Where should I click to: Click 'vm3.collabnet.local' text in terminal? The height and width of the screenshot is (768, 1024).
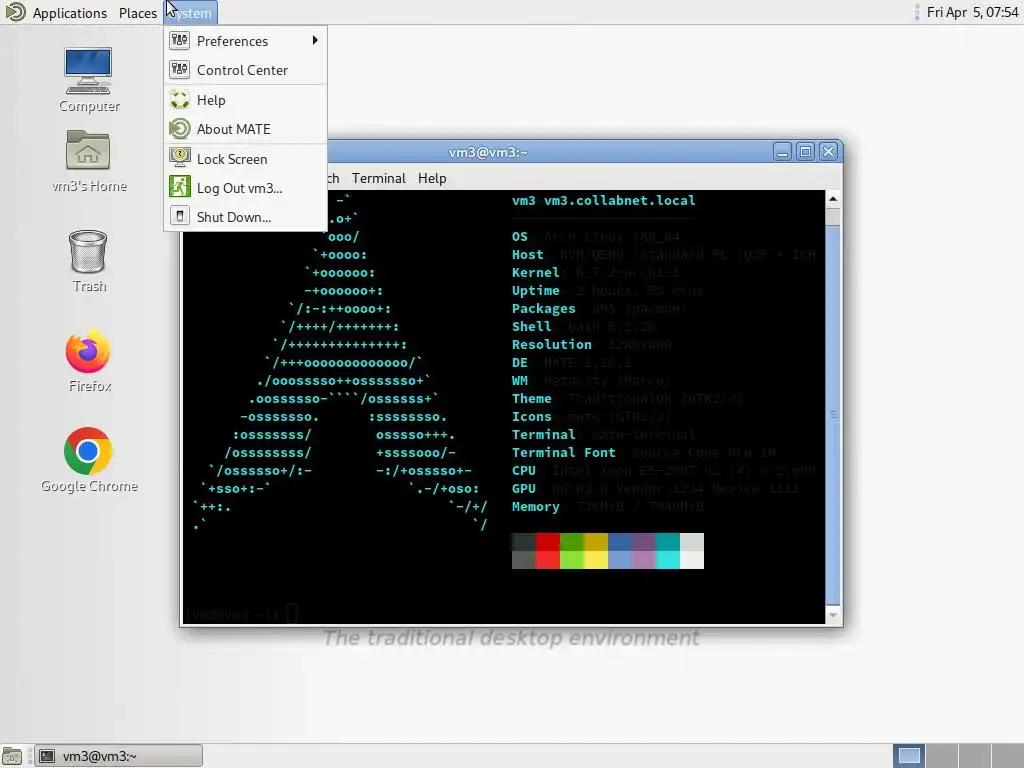coord(619,200)
